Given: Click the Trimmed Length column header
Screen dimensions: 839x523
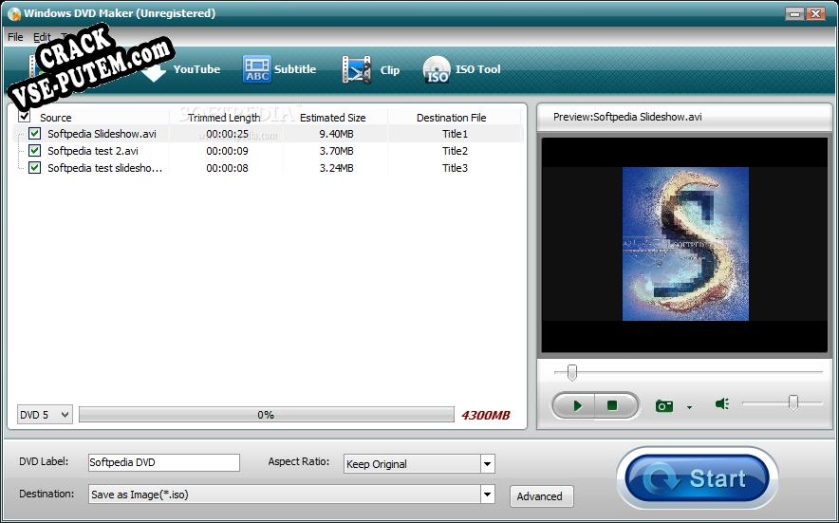Looking at the screenshot, I should click(224, 118).
